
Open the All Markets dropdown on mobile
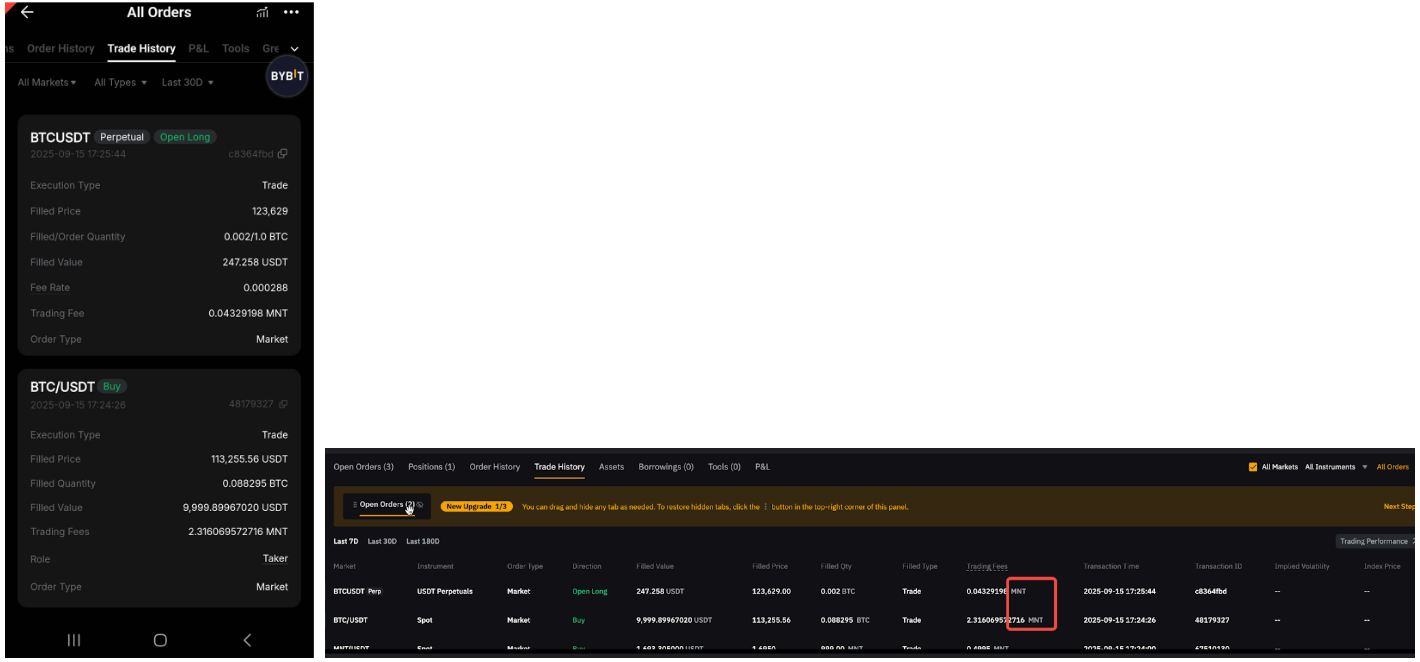(46, 82)
